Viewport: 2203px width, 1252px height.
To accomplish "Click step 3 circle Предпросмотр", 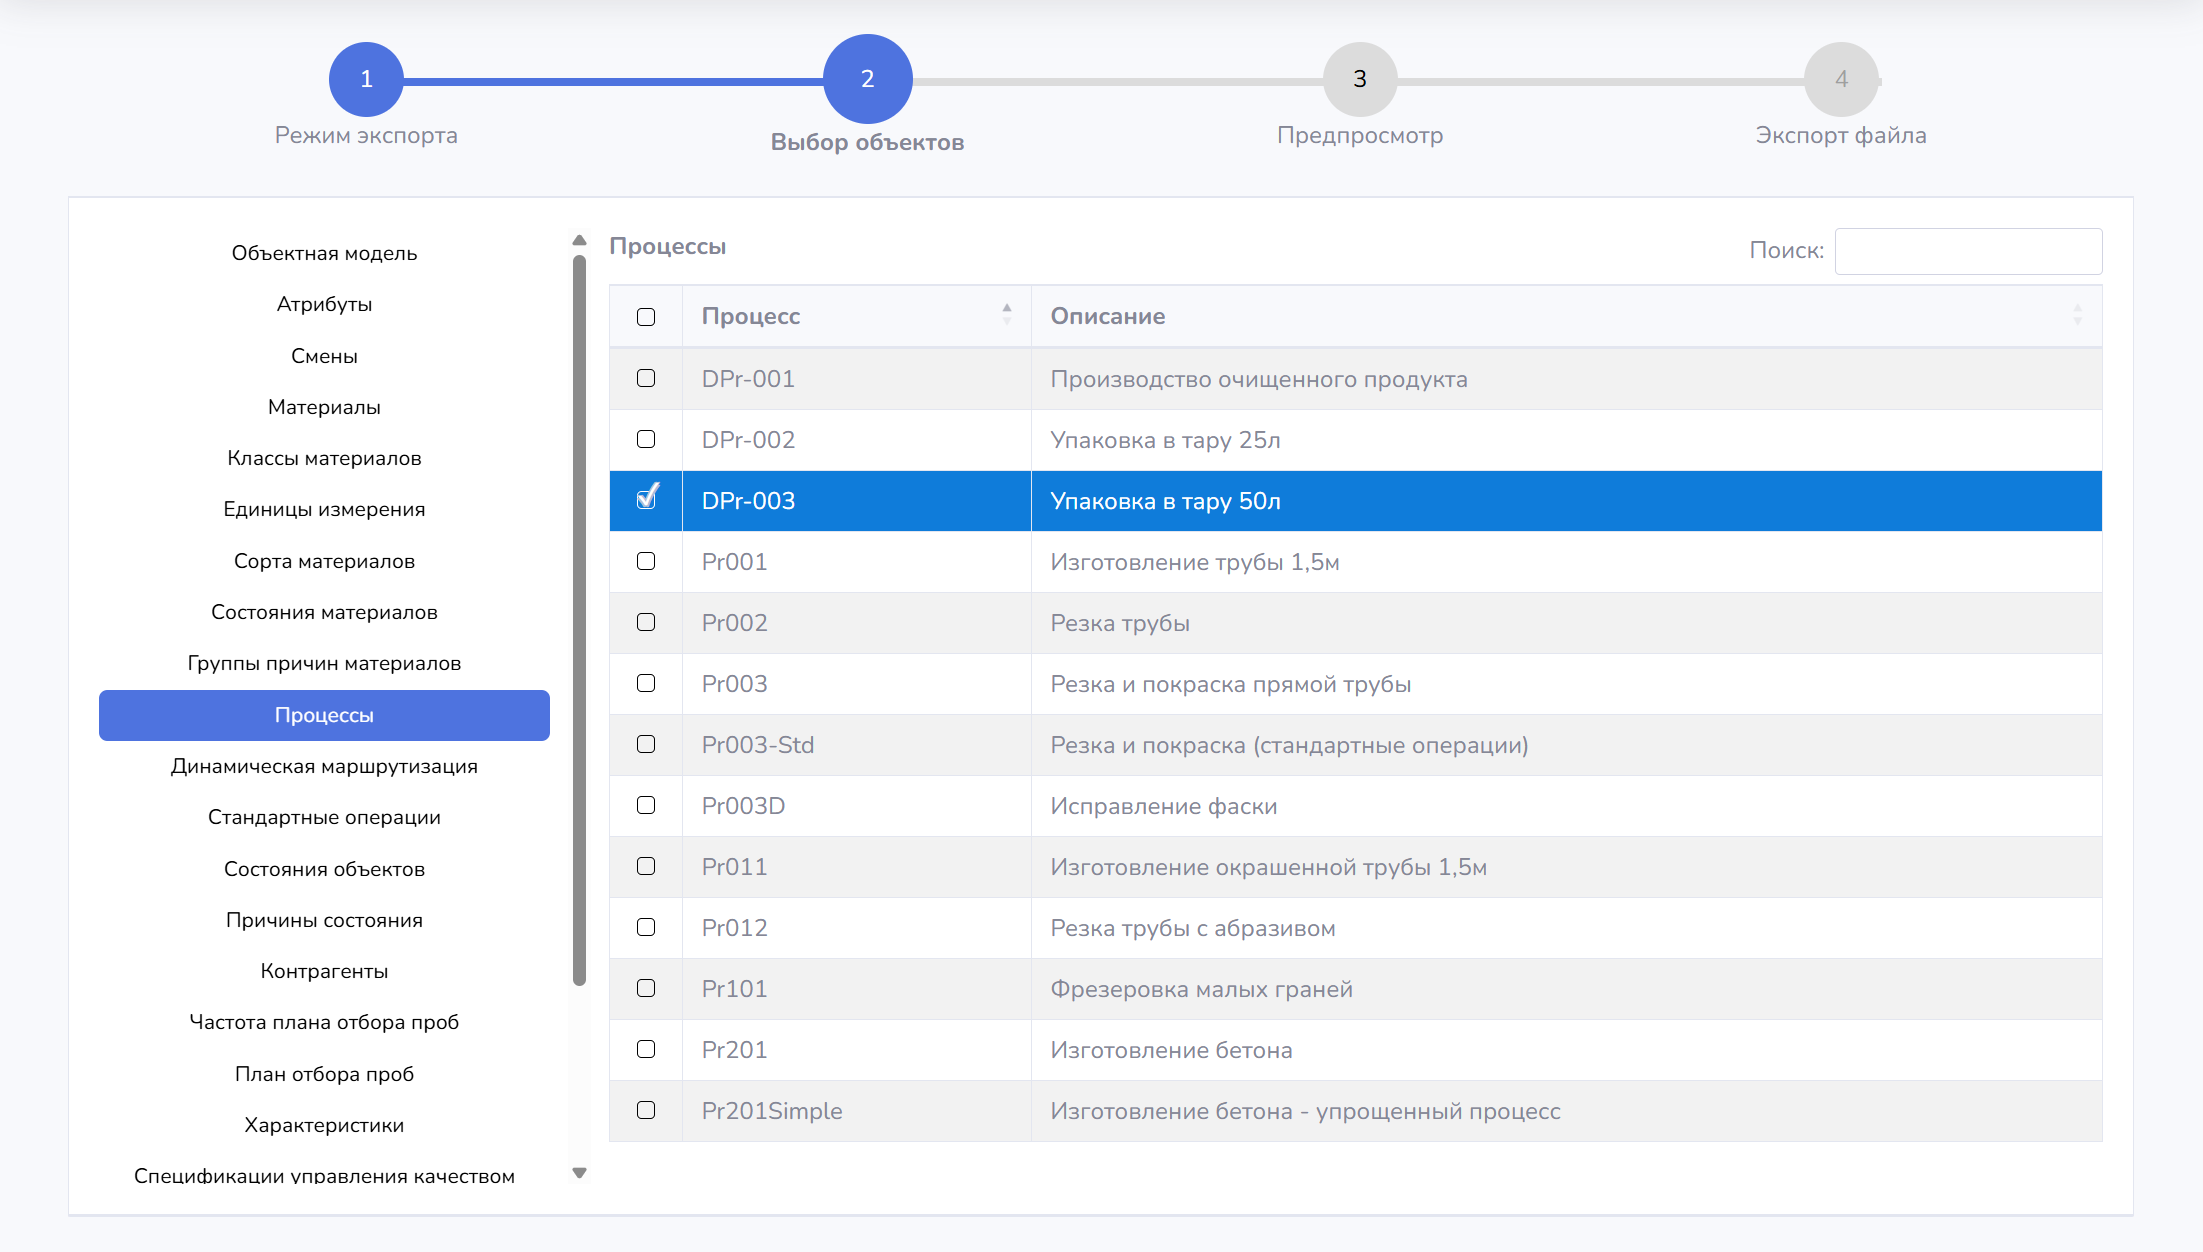I will tap(1359, 79).
